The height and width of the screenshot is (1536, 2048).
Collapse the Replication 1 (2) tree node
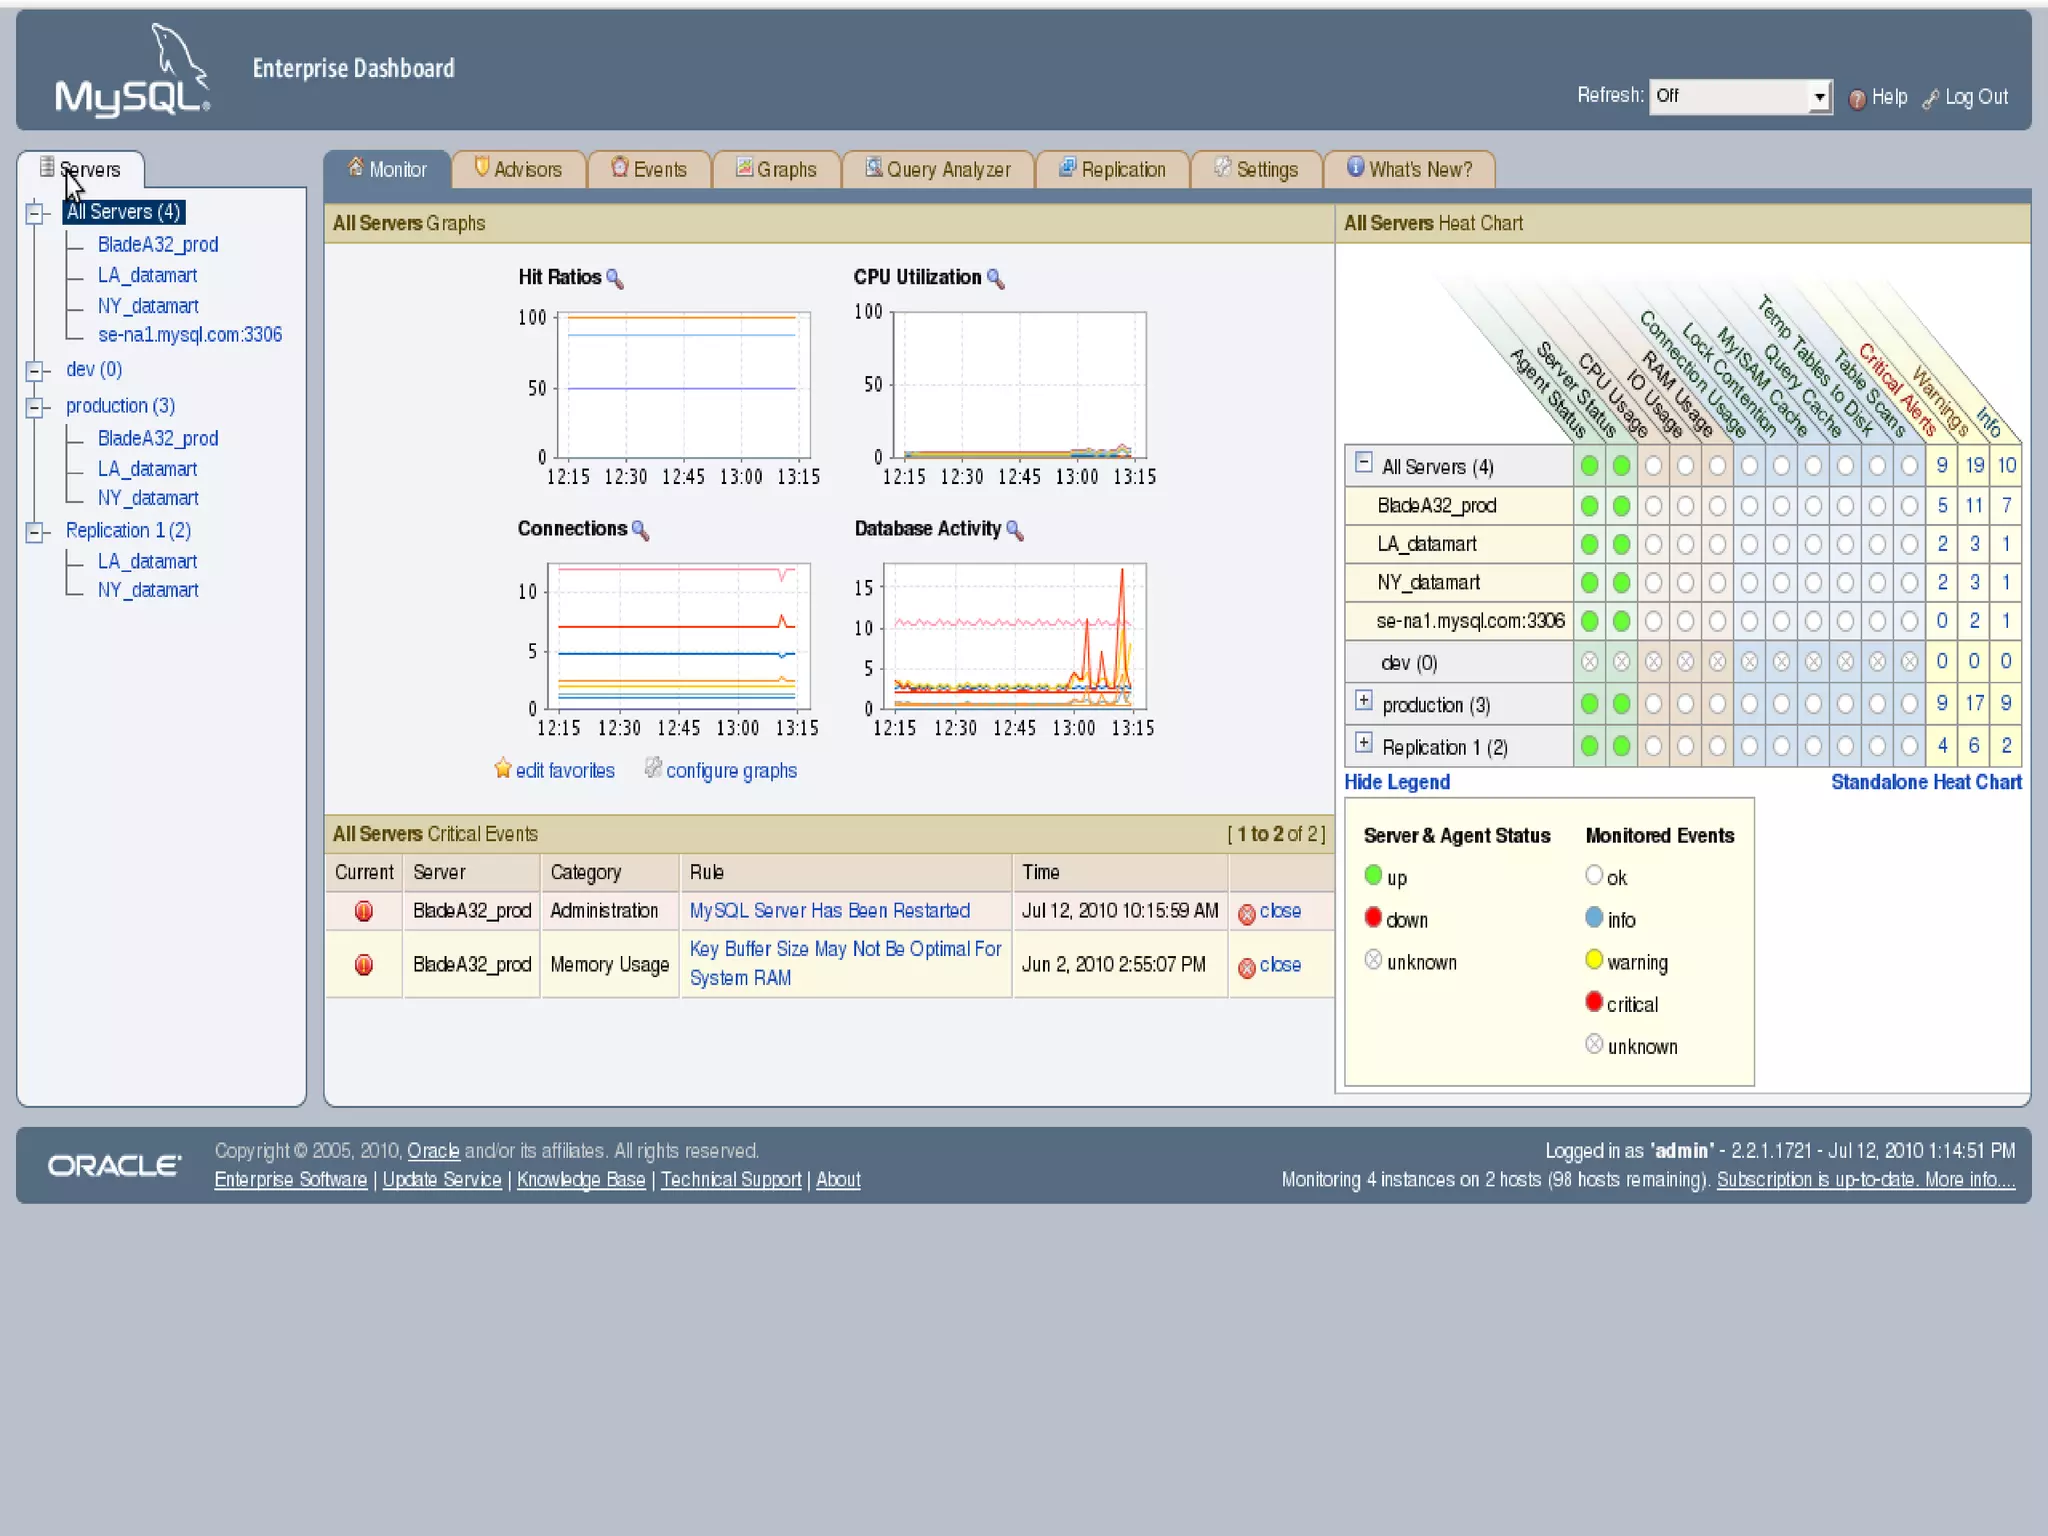(x=36, y=531)
